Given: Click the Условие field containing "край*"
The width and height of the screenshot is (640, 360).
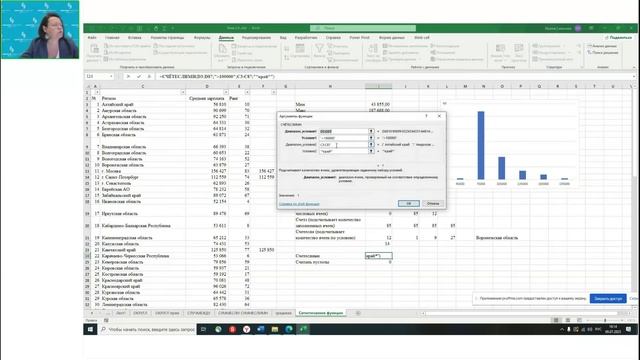Looking at the screenshot, I should [343, 151].
